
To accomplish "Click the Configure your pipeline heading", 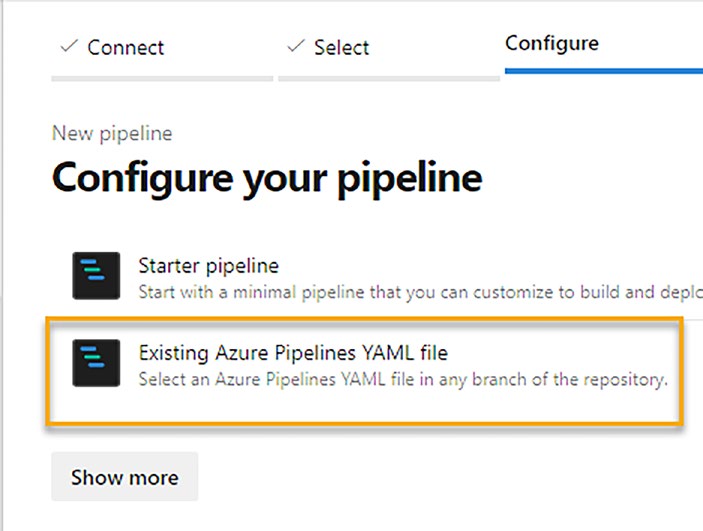I will pyautogui.click(x=267, y=179).
